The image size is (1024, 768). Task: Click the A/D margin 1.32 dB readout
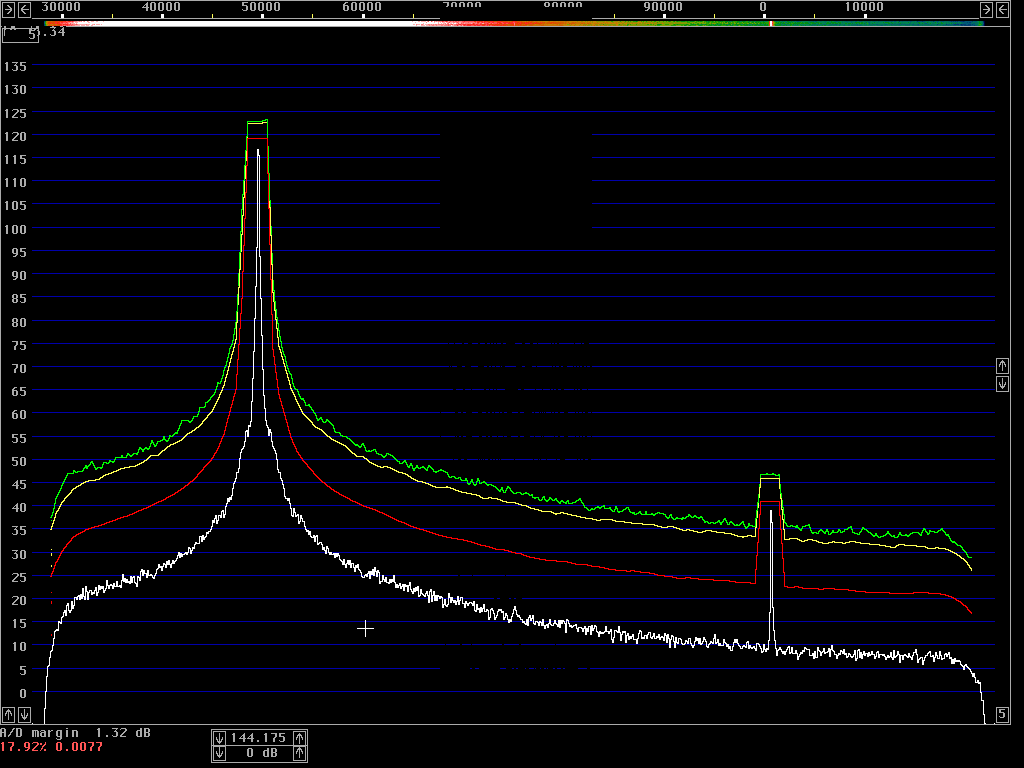tap(75, 733)
